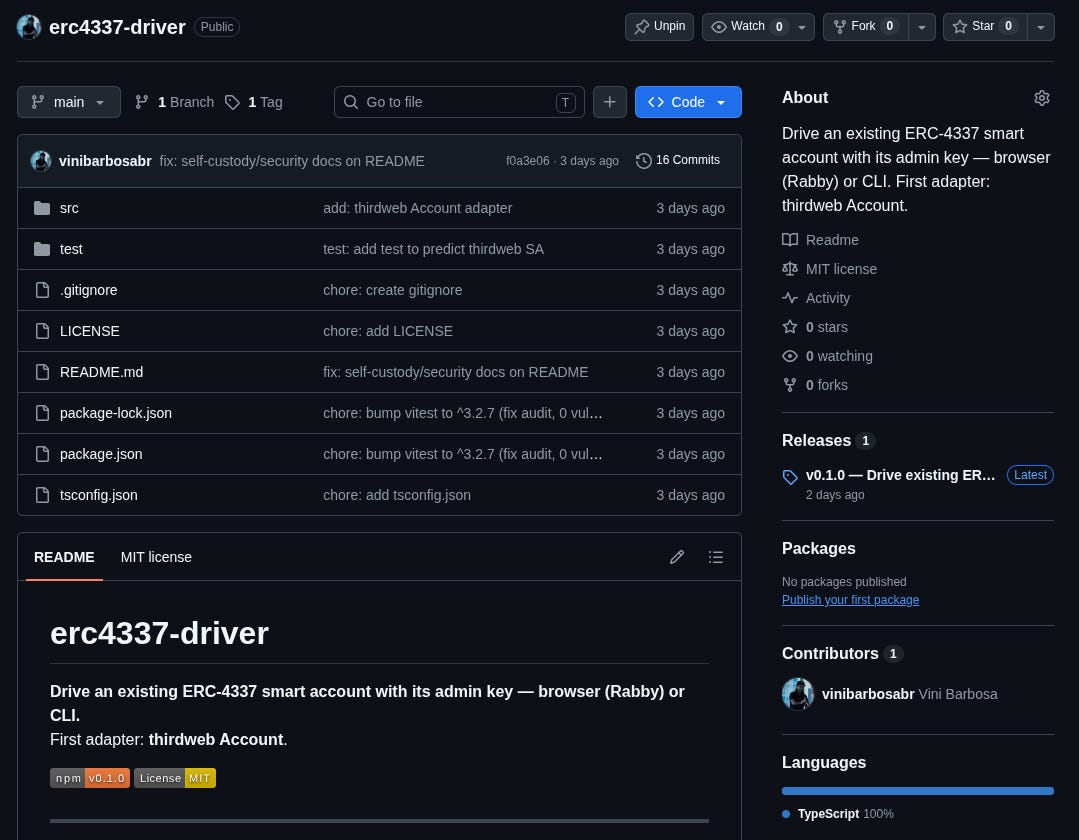1079x840 pixels.
Task: Open the README outline list icon
Action: pos(716,557)
